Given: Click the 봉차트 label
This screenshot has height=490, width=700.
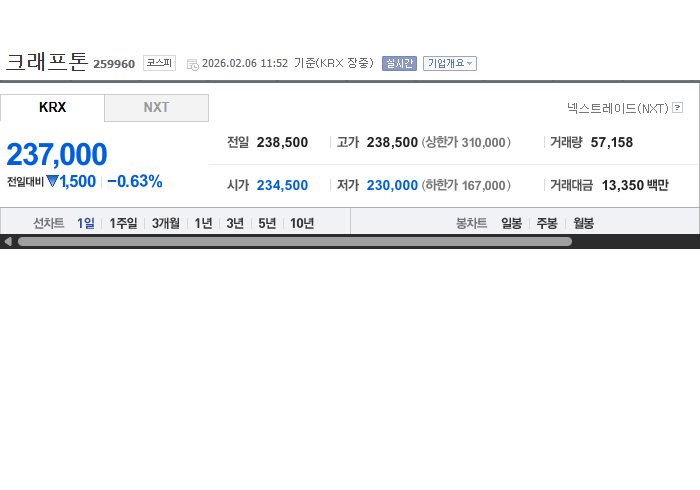Looking at the screenshot, I should (x=471, y=223).
